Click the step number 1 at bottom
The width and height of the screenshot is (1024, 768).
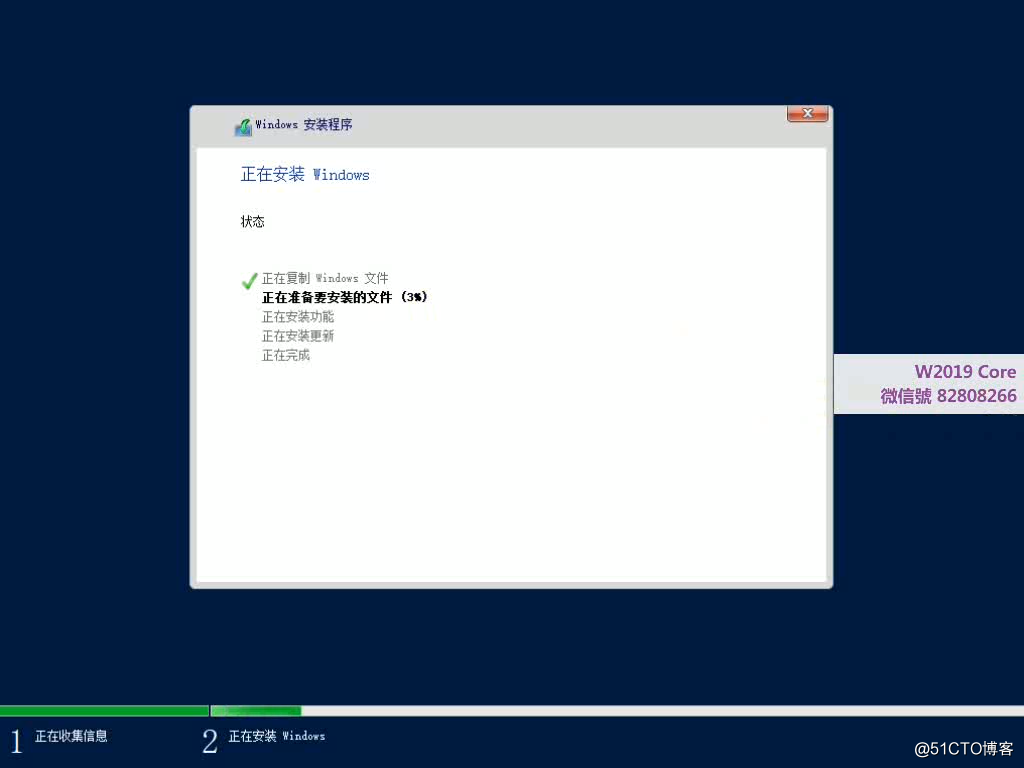coord(16,741)
